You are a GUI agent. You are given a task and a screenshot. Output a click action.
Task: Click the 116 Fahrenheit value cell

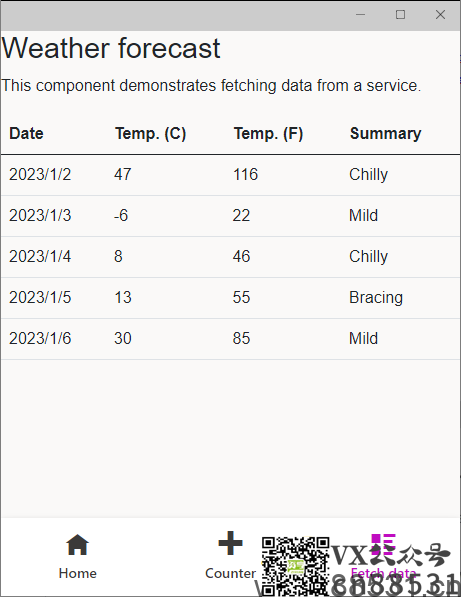pyautogui.click(x=246, y=174)
